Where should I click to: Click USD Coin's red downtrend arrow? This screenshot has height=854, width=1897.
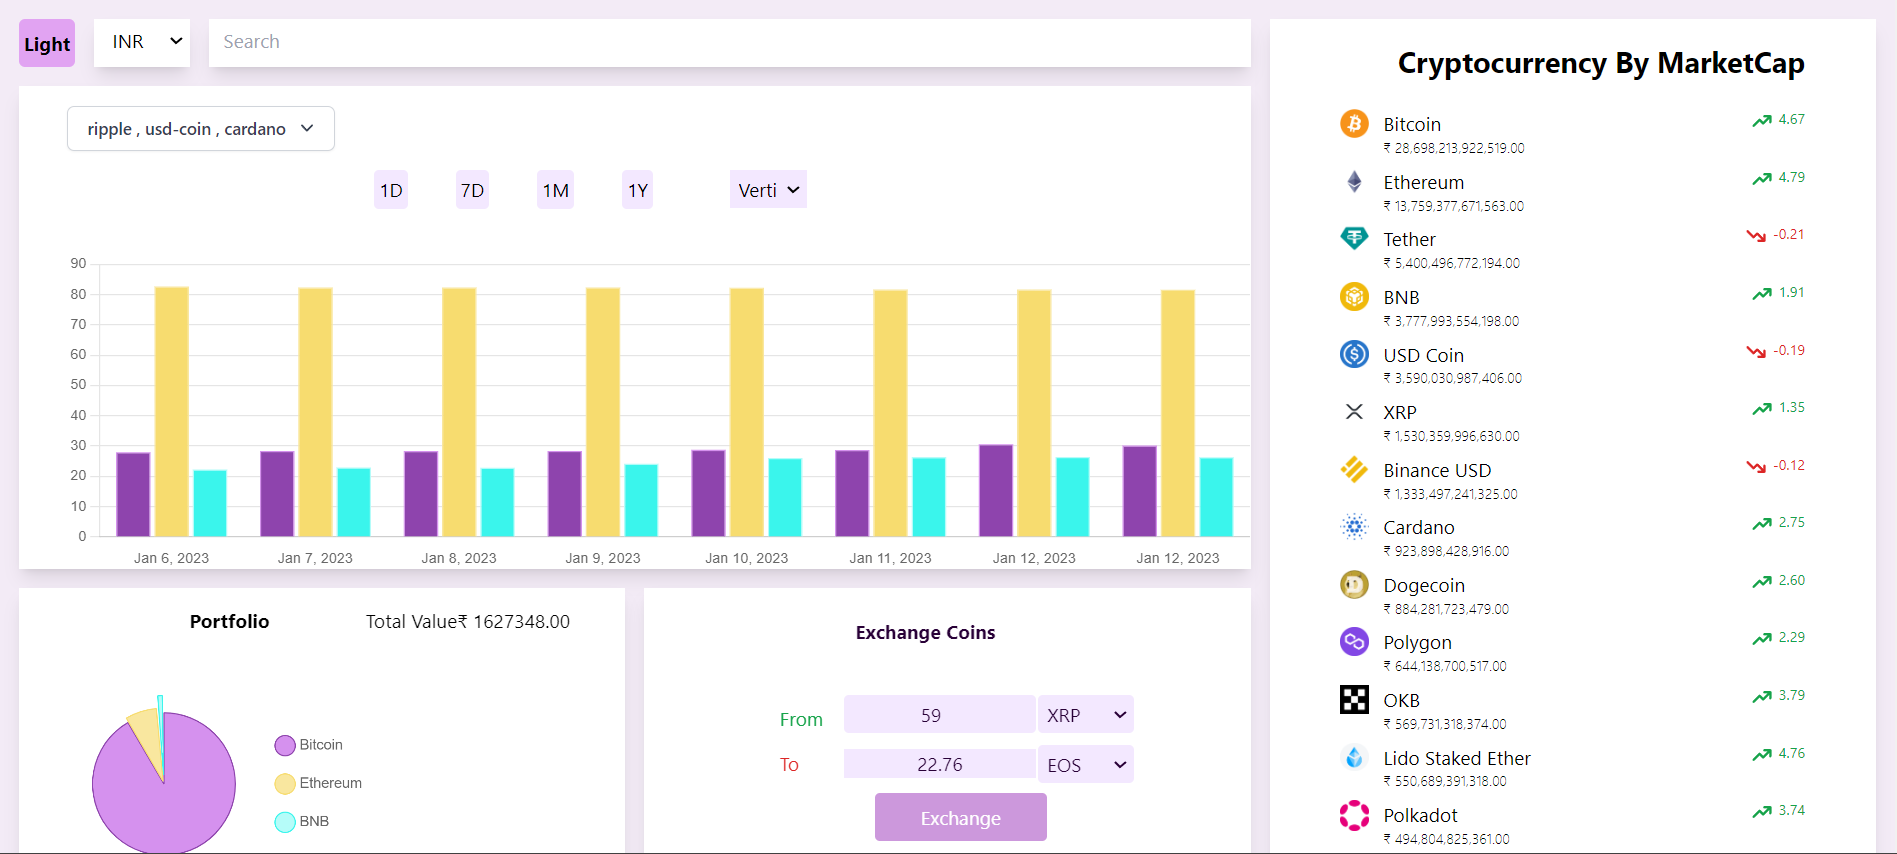1756,352
